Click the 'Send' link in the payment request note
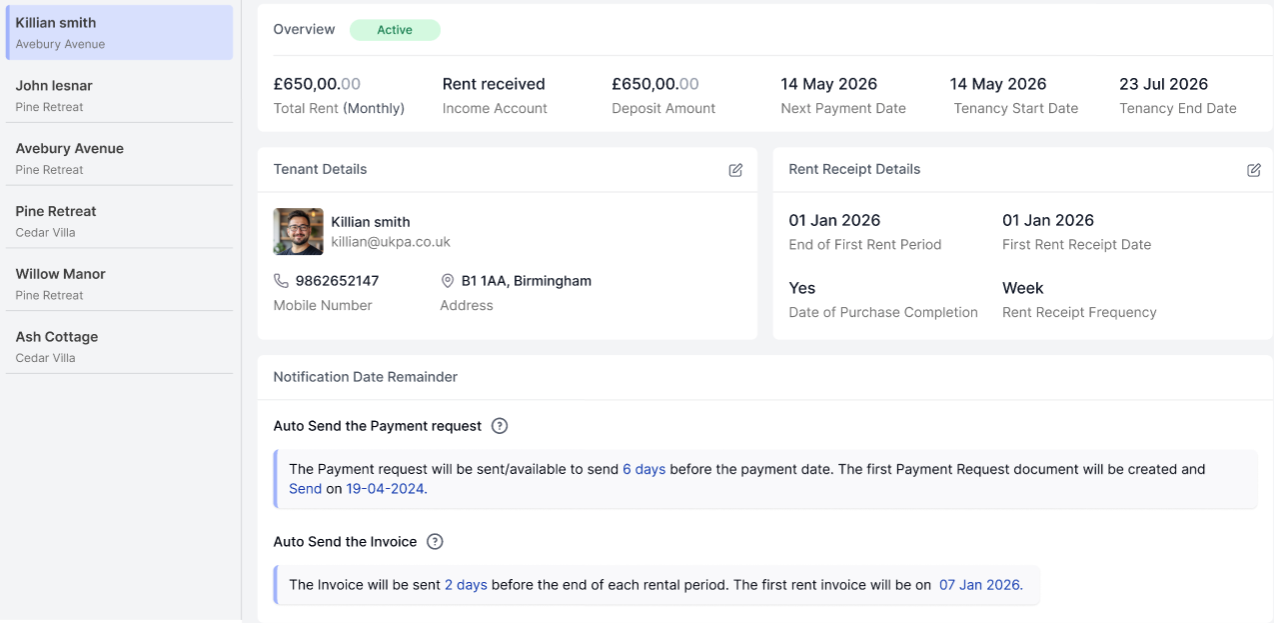This screenshot has height=623, width=1274. [x=305, y=489]
